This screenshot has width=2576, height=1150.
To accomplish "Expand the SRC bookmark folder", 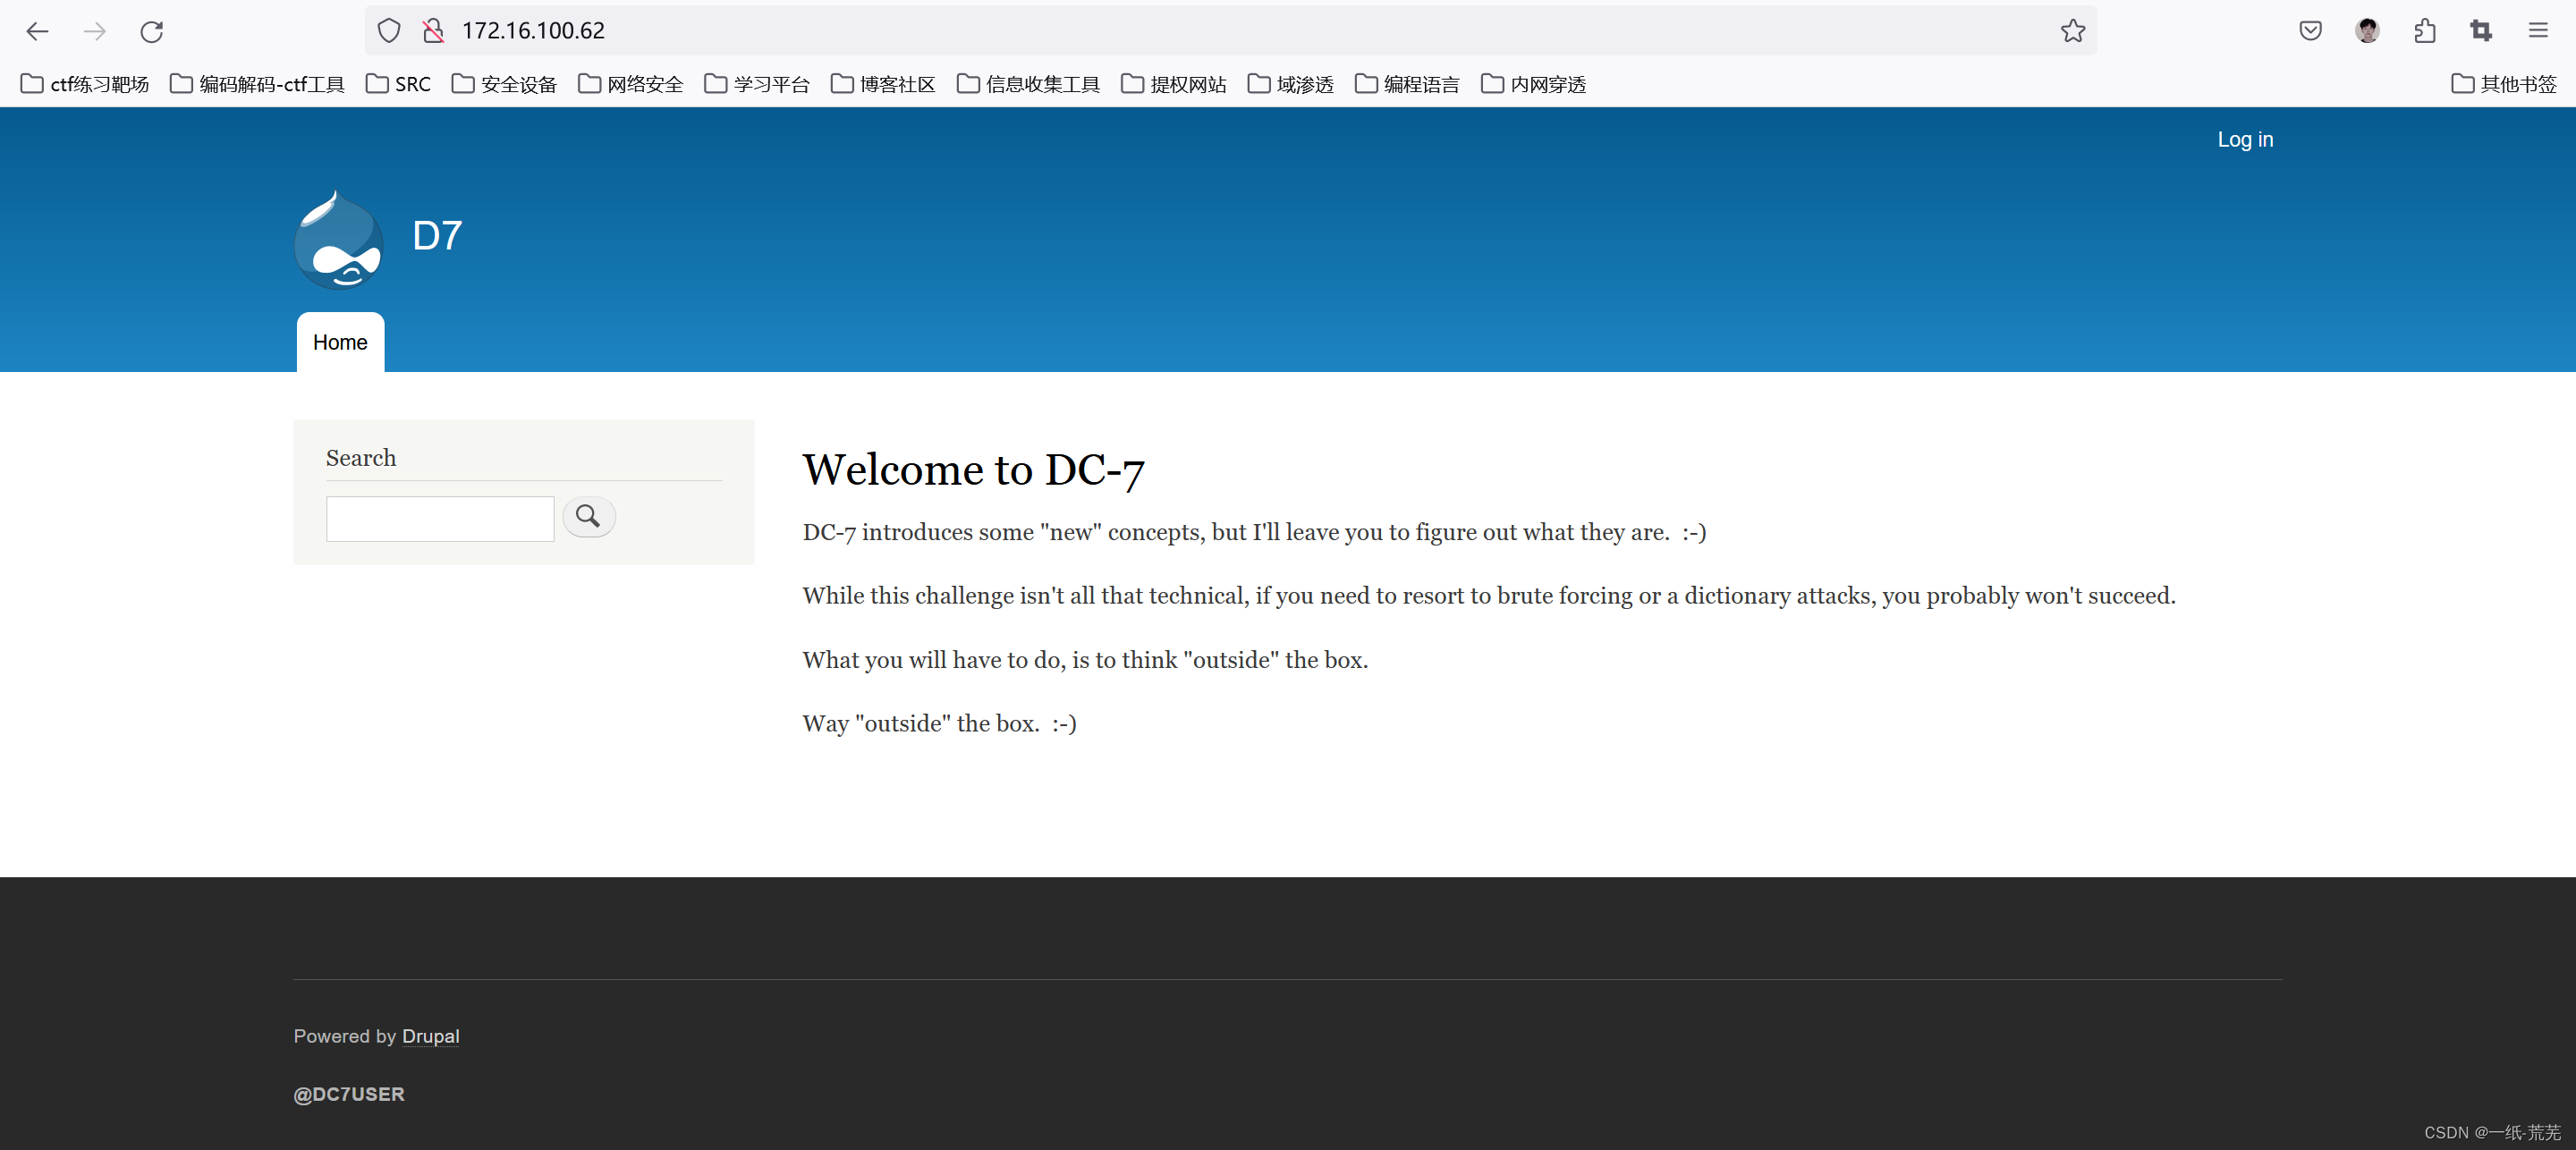I will (x=399, y=84).
